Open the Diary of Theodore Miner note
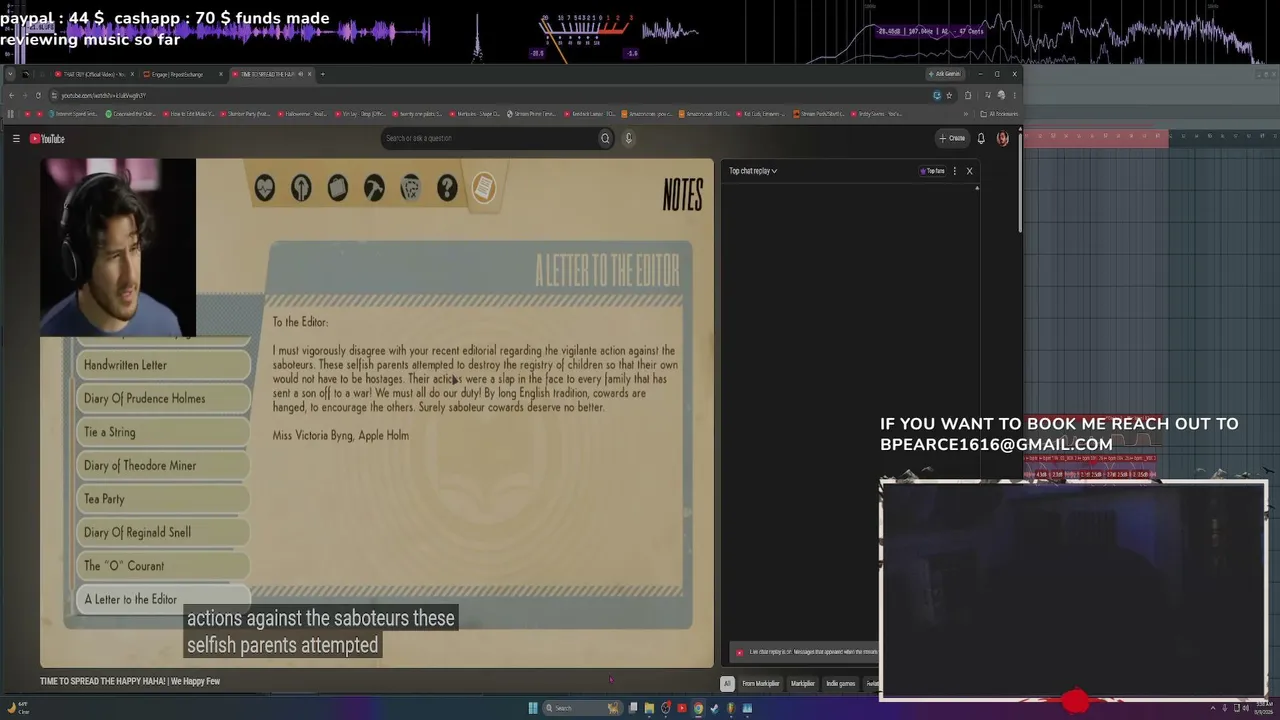The image size is (1280, 720). click(163, 466)
